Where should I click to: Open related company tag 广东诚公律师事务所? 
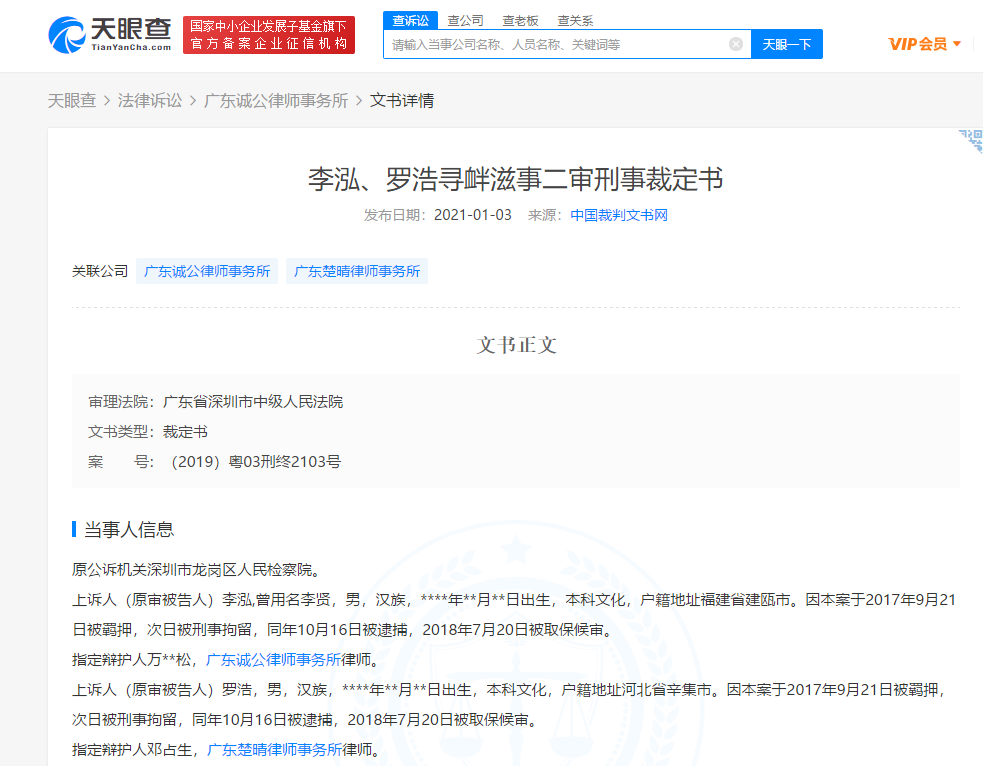tap(207, 271)
